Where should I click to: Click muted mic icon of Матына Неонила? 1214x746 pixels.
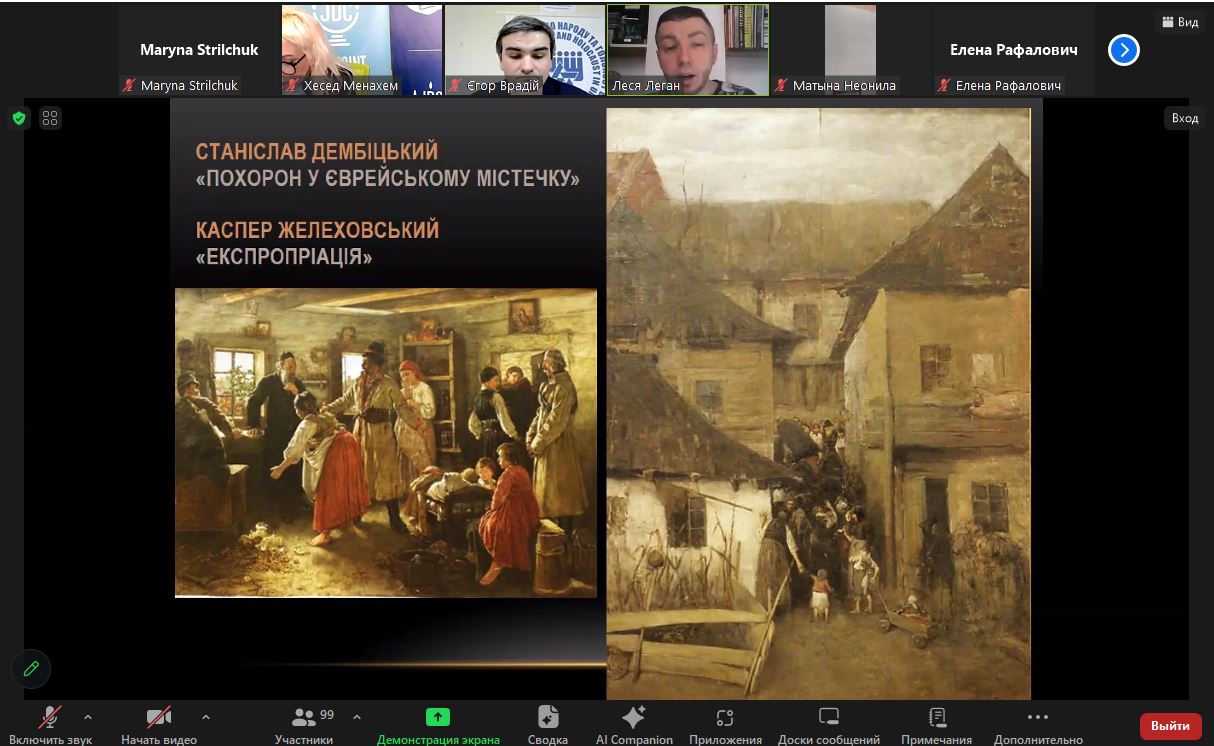coord(781,86)
